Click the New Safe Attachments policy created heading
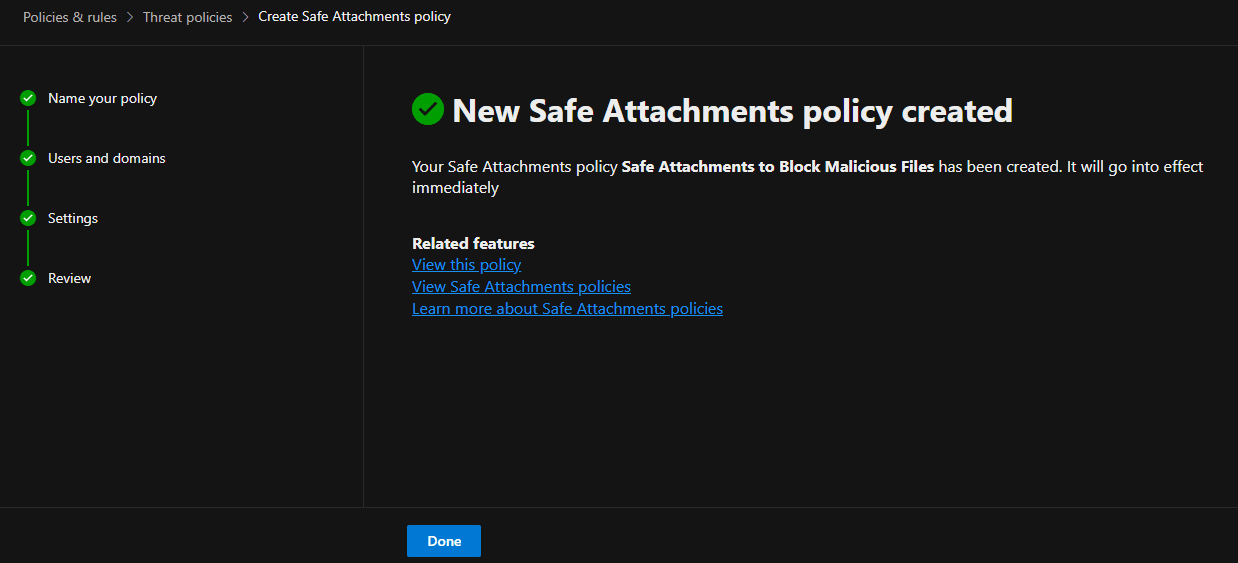 point(732,110)
